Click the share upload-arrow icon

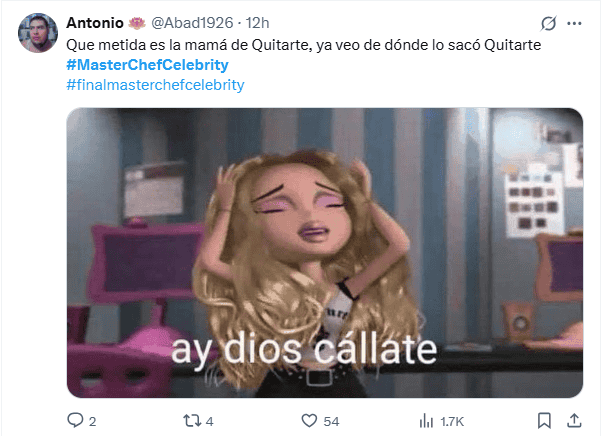coord(574,421)
